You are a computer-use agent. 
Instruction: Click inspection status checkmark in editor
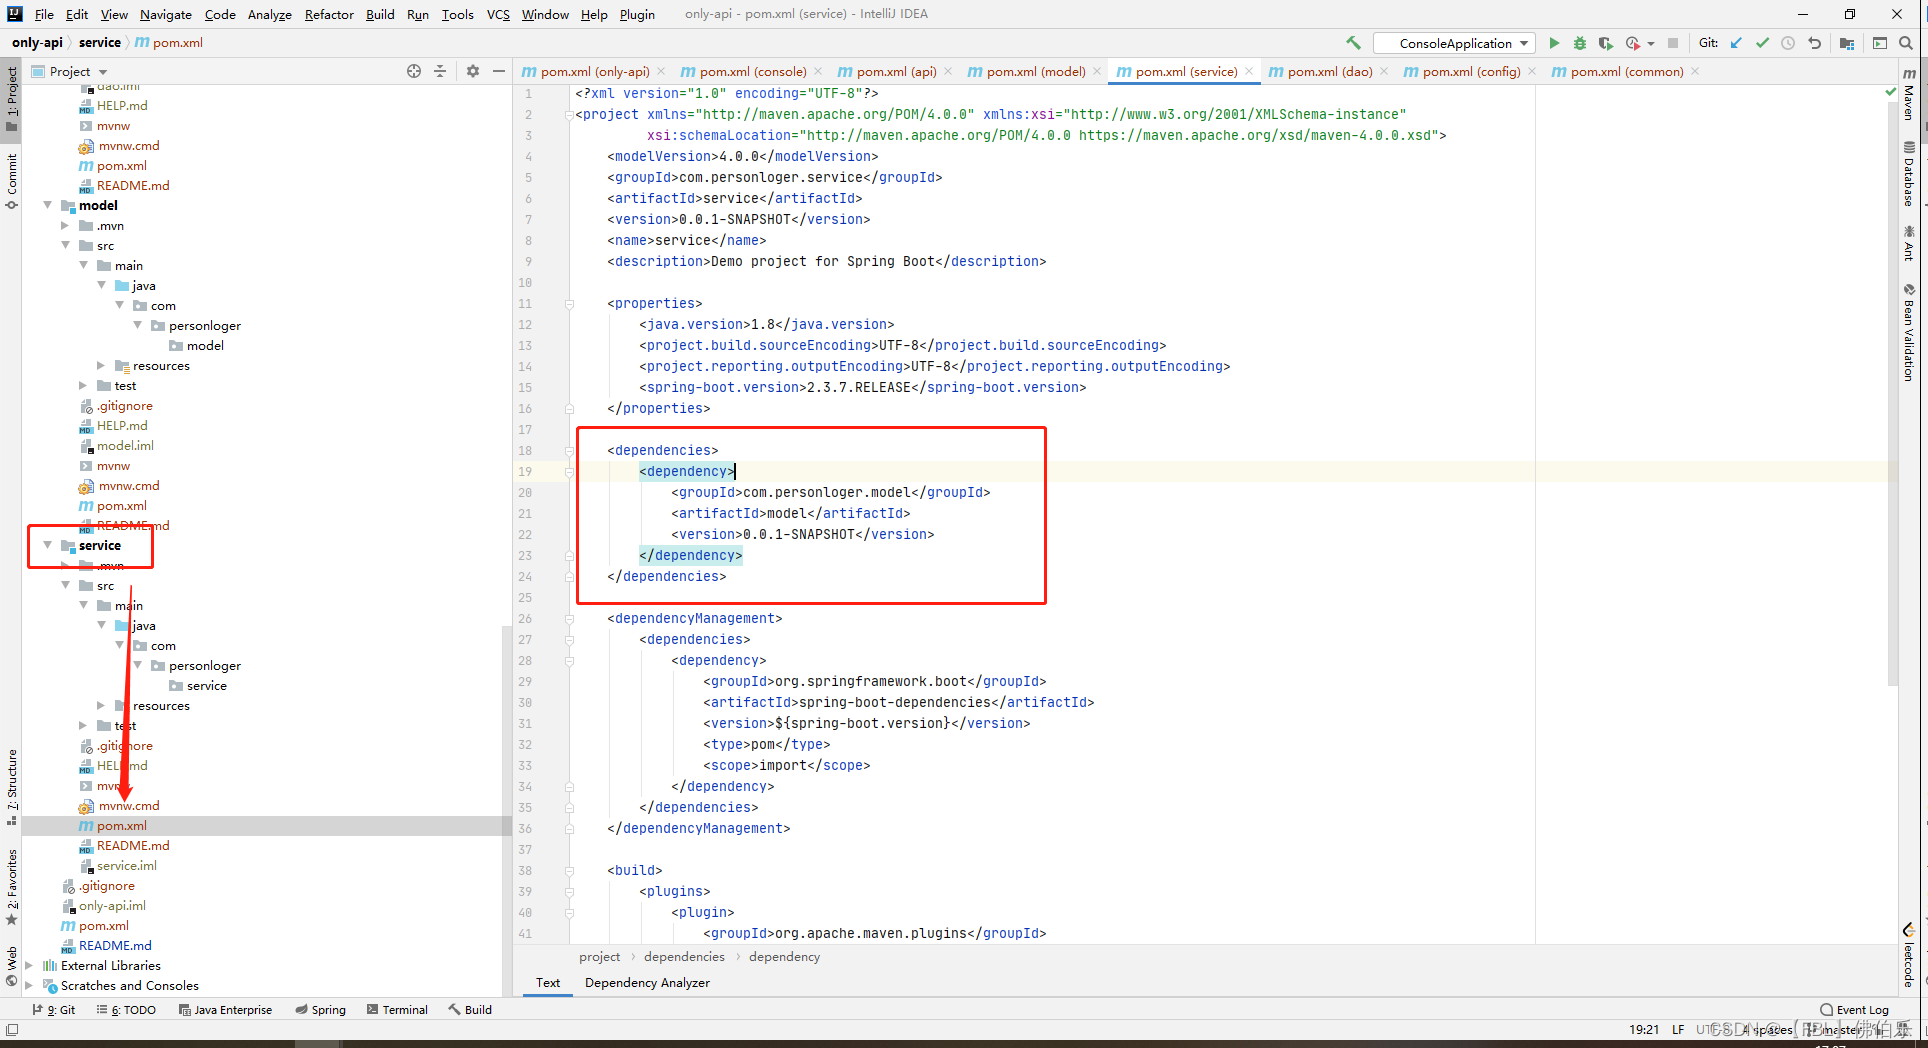pos(1890,92)
